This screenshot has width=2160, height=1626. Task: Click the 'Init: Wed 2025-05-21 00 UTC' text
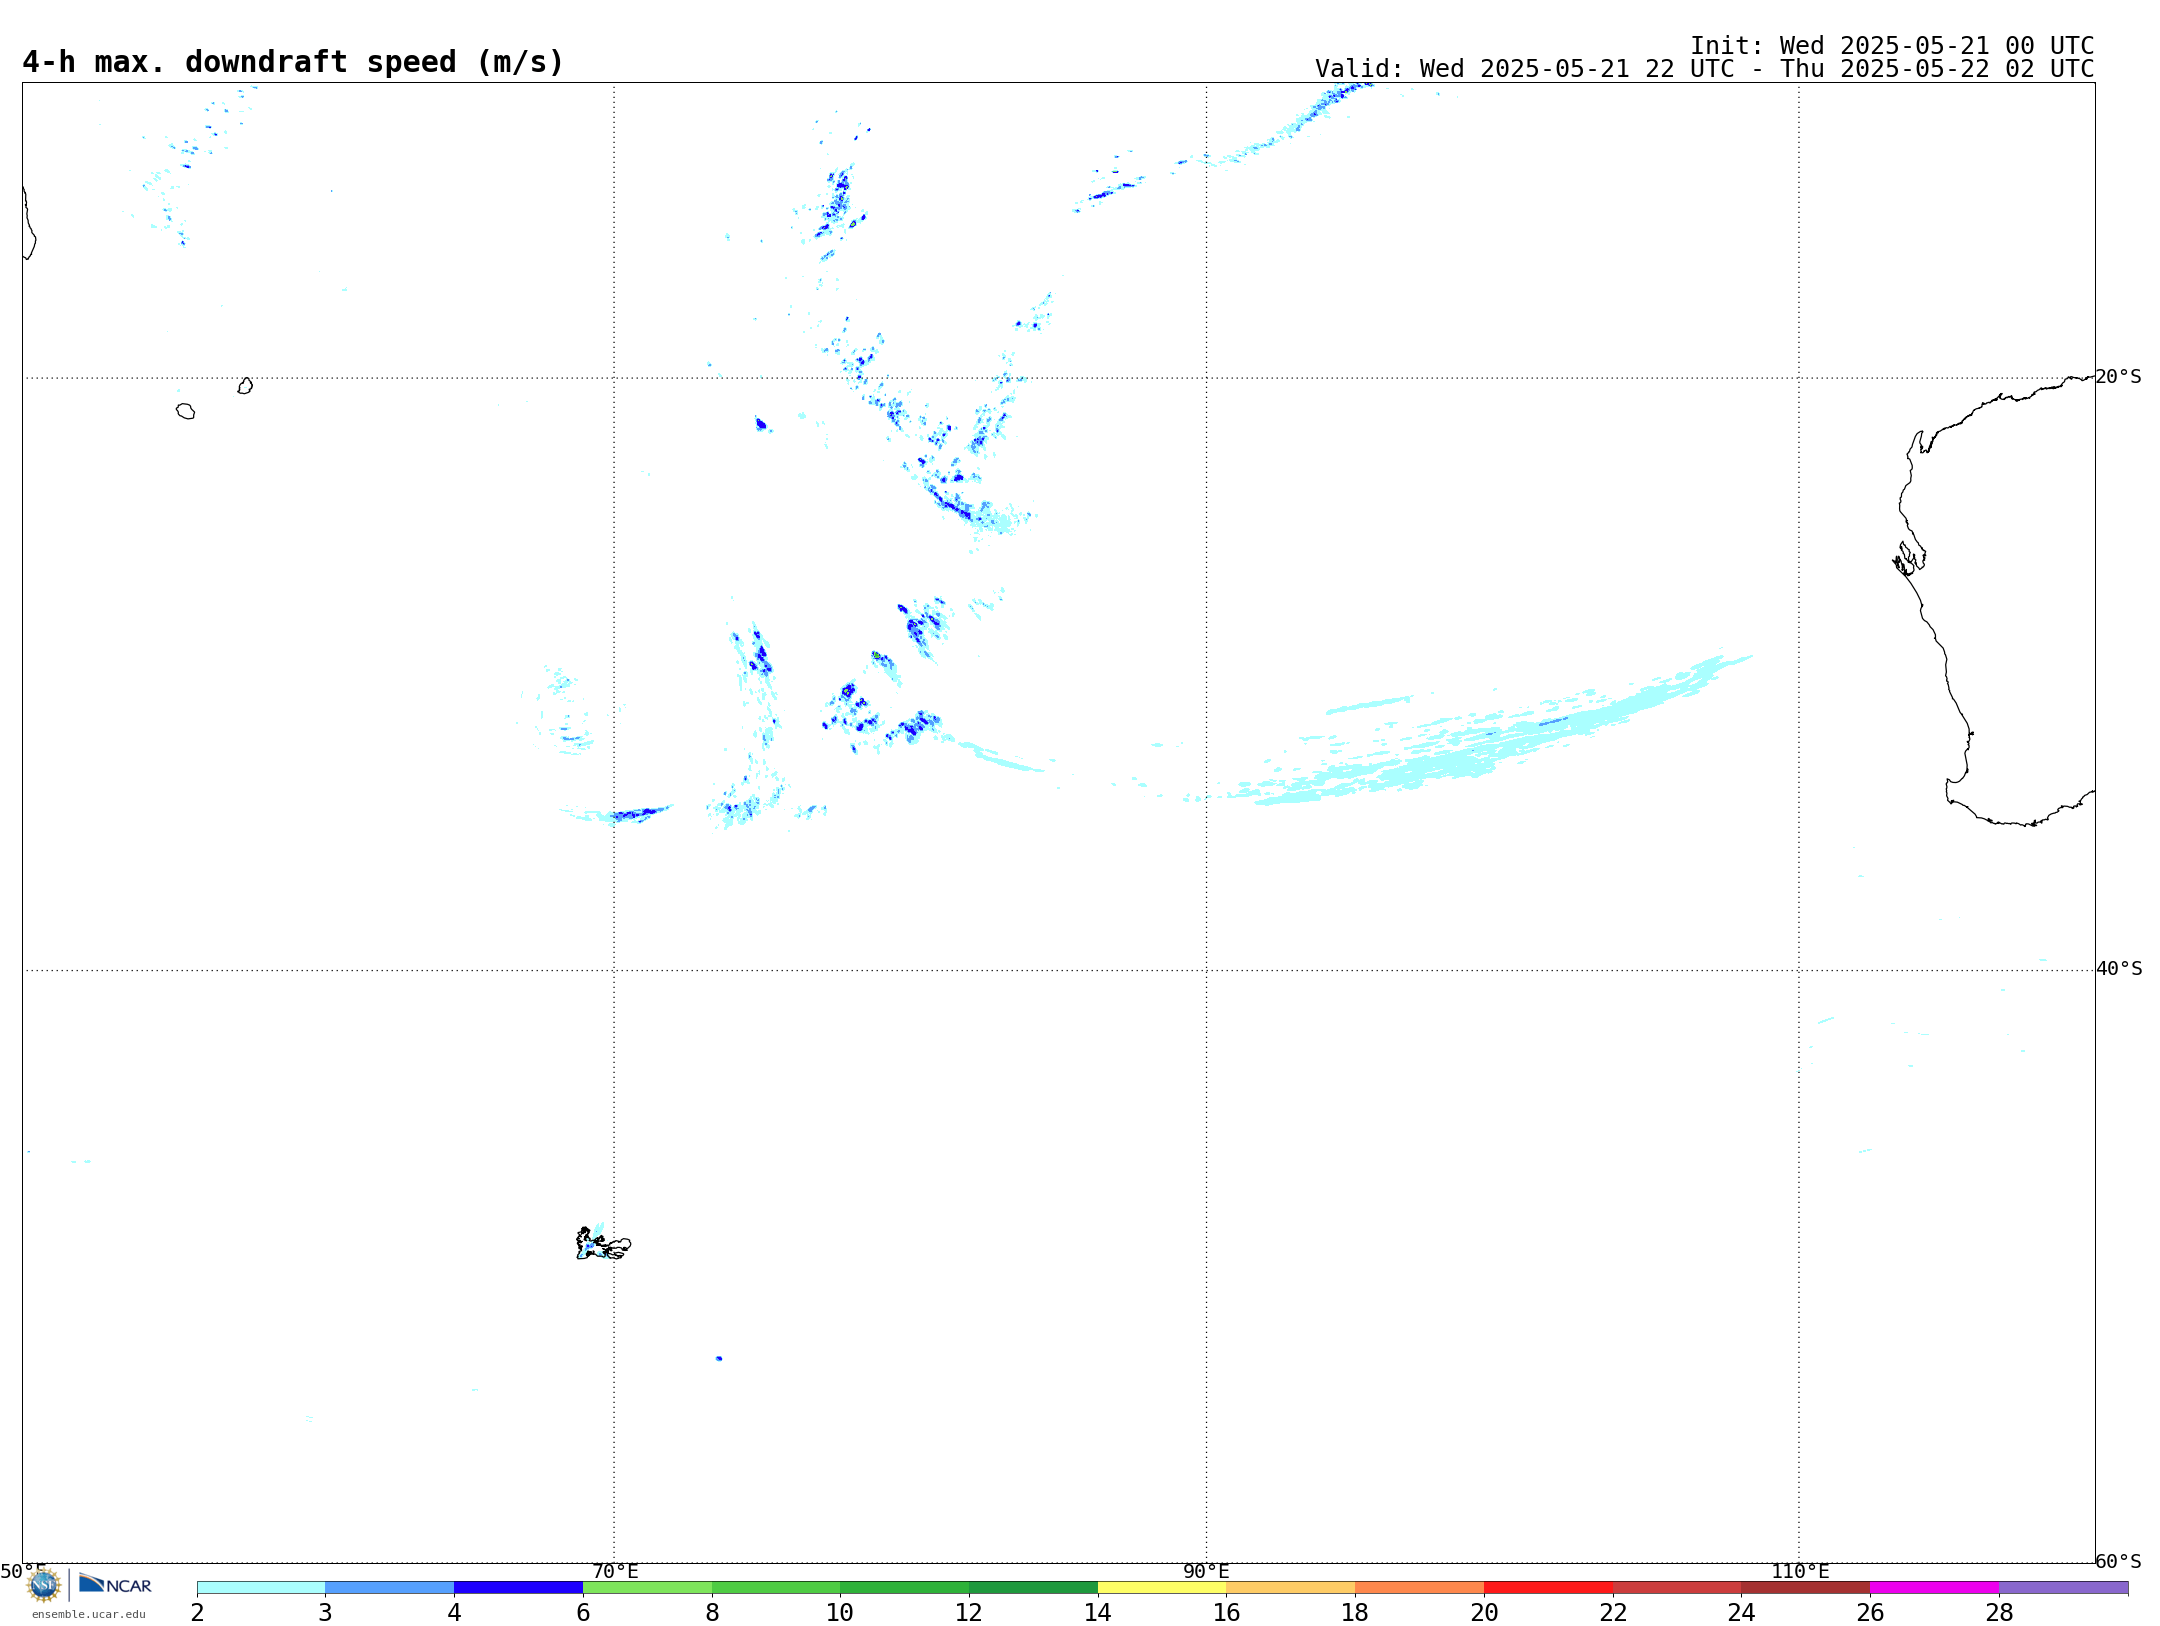click(1892, 46)
